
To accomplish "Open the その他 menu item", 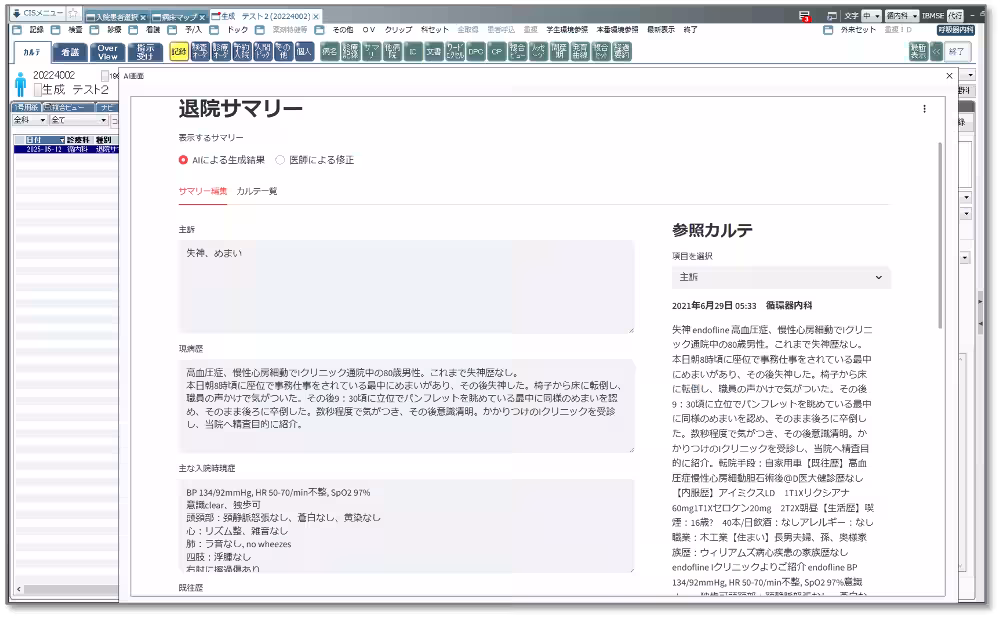I will pyautogui.click(x=340, y=30).
